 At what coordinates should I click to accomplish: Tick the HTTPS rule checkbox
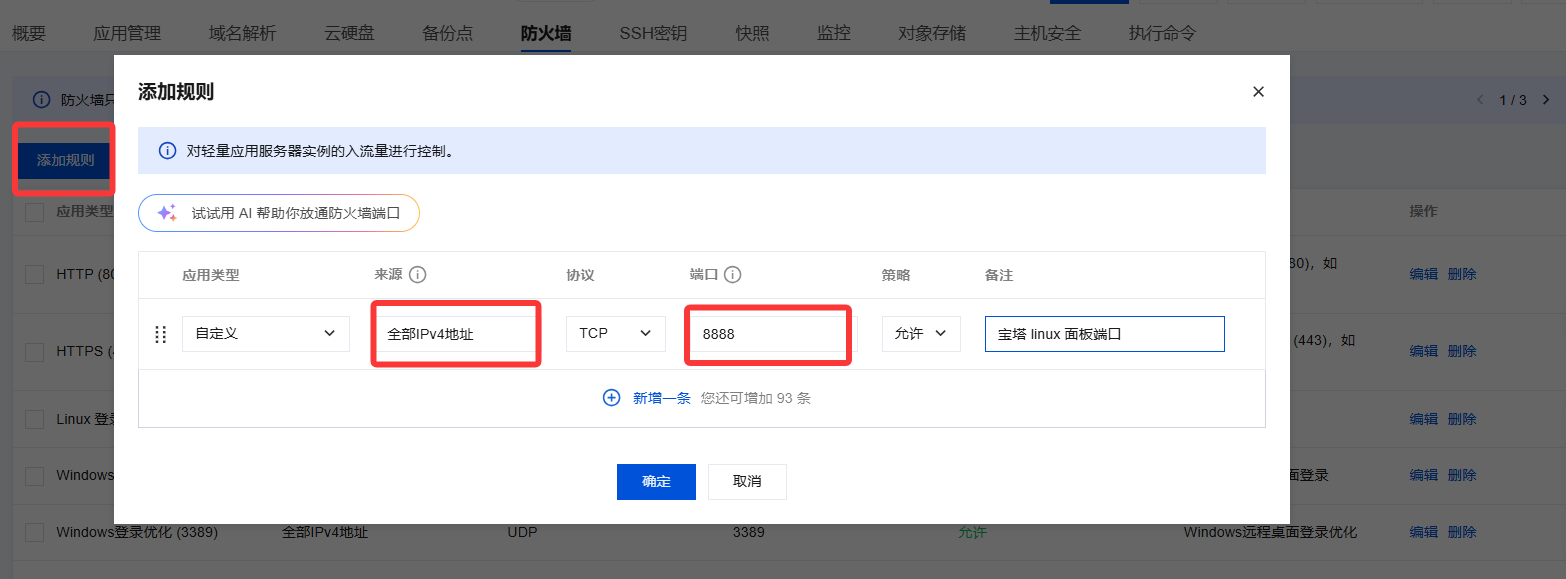[x=34, y=352]
